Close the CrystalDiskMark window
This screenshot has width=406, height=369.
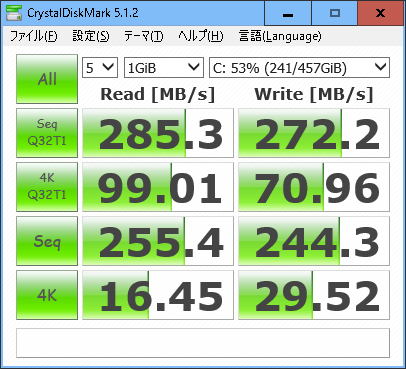tap(380, 13)
